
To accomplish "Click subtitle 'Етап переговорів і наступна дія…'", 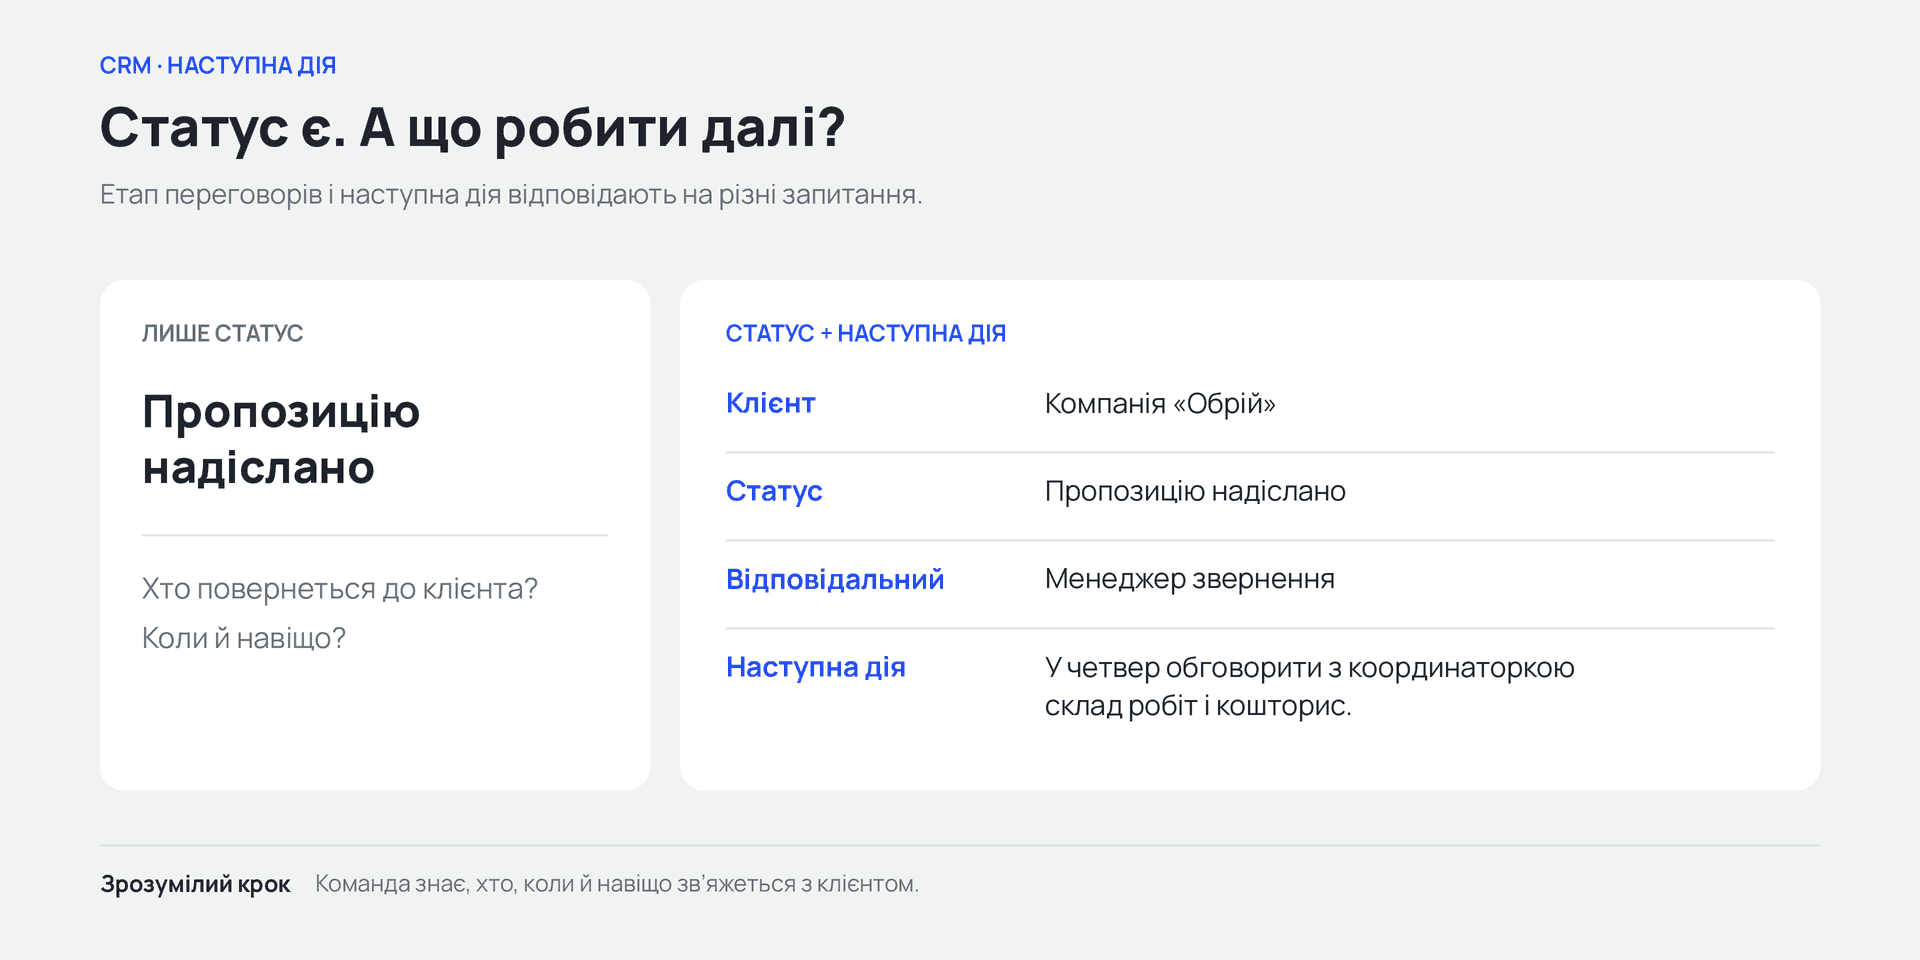I will [x=511, y=195].
